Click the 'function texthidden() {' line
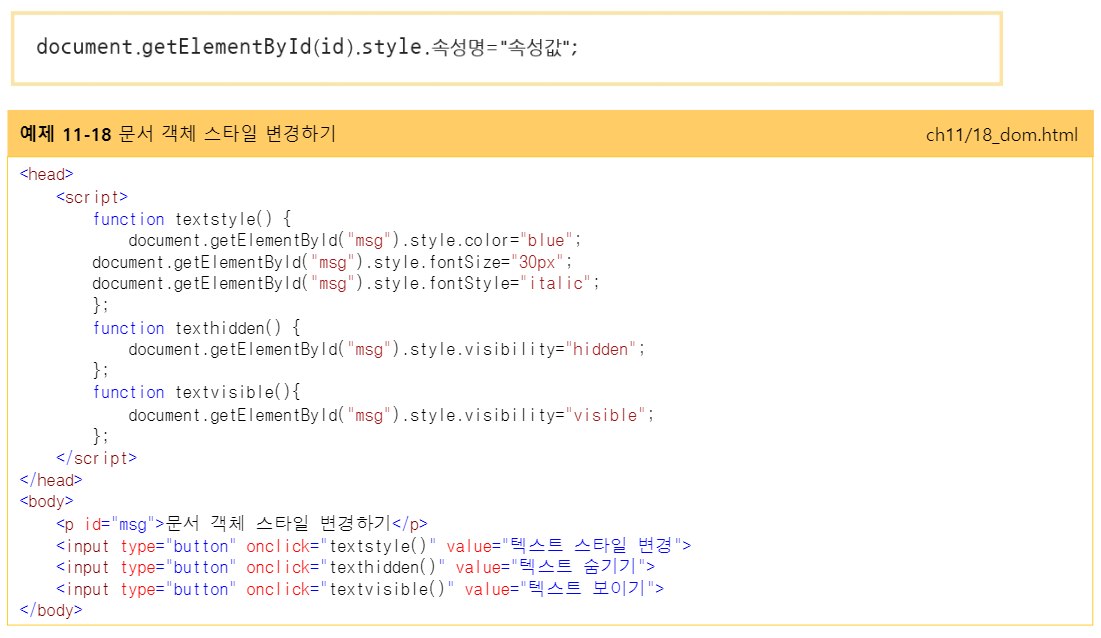 point(197,328)
